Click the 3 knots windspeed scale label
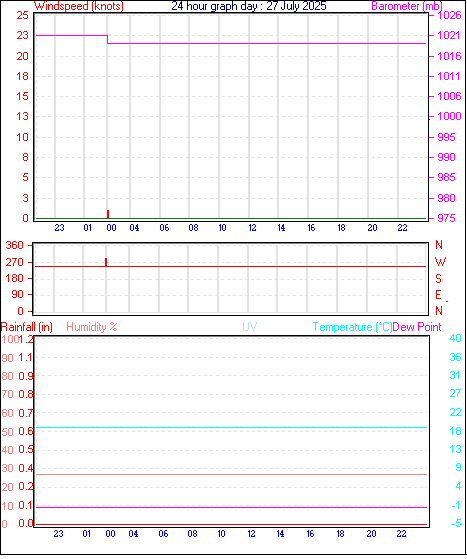The image size is (467, 559). 25,198
